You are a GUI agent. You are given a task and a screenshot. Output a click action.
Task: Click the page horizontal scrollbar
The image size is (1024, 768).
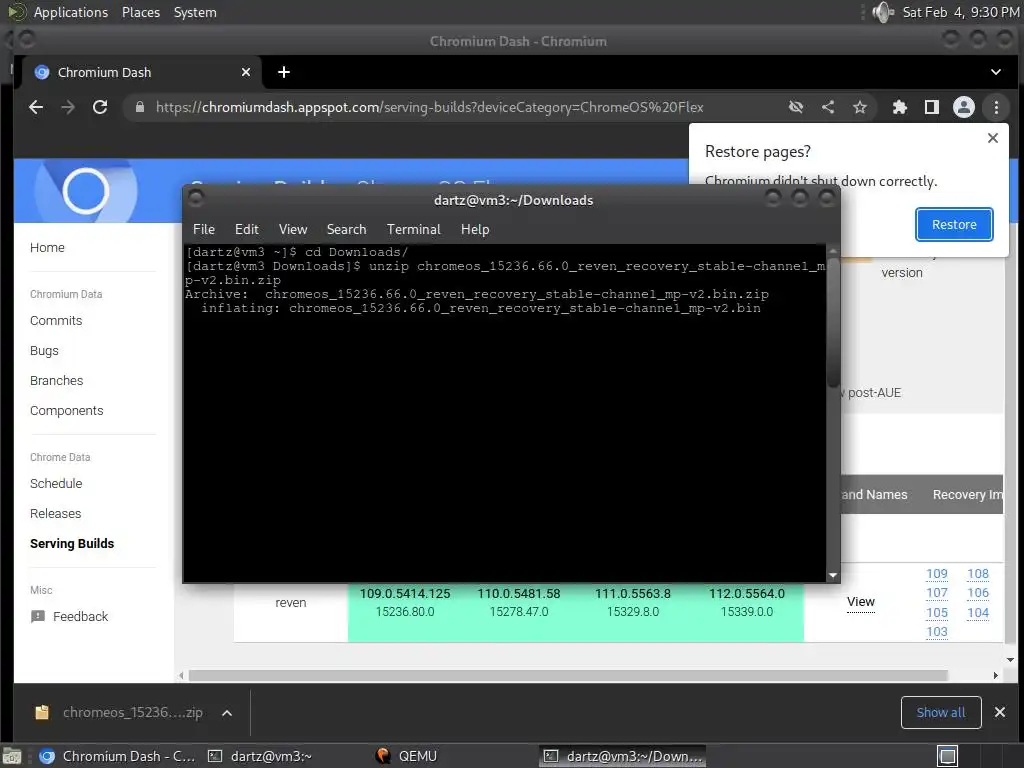click(568, 675)
